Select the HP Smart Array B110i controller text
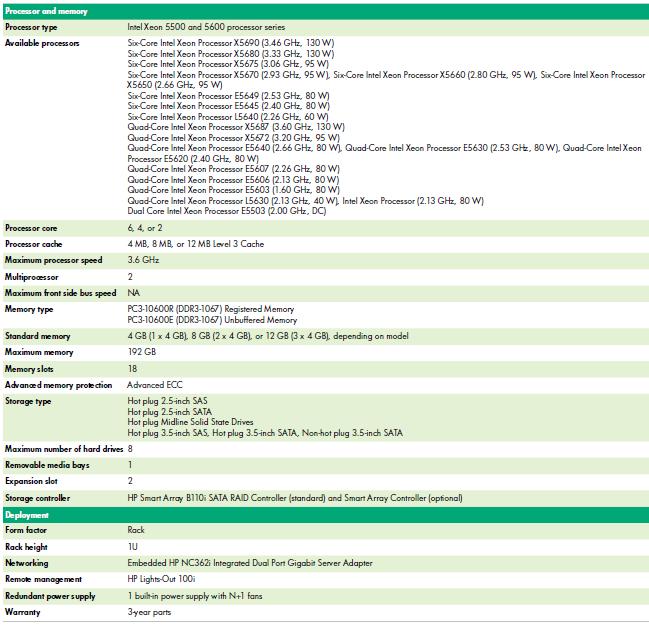 [x=295, y=498]
